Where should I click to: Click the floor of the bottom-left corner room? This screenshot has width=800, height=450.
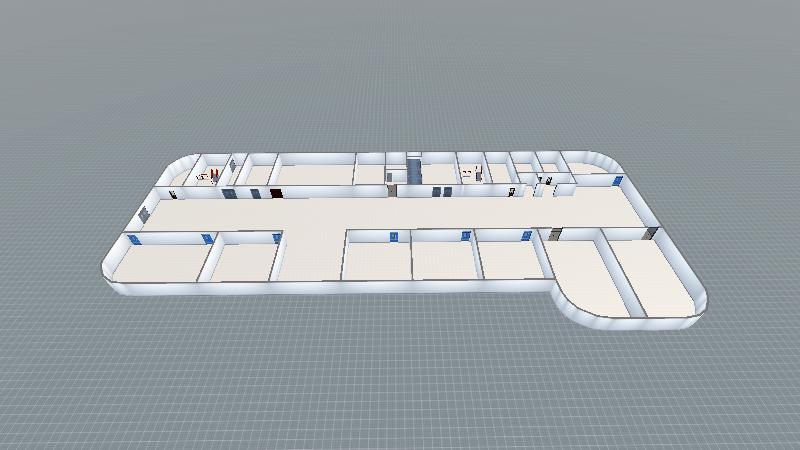160,263
